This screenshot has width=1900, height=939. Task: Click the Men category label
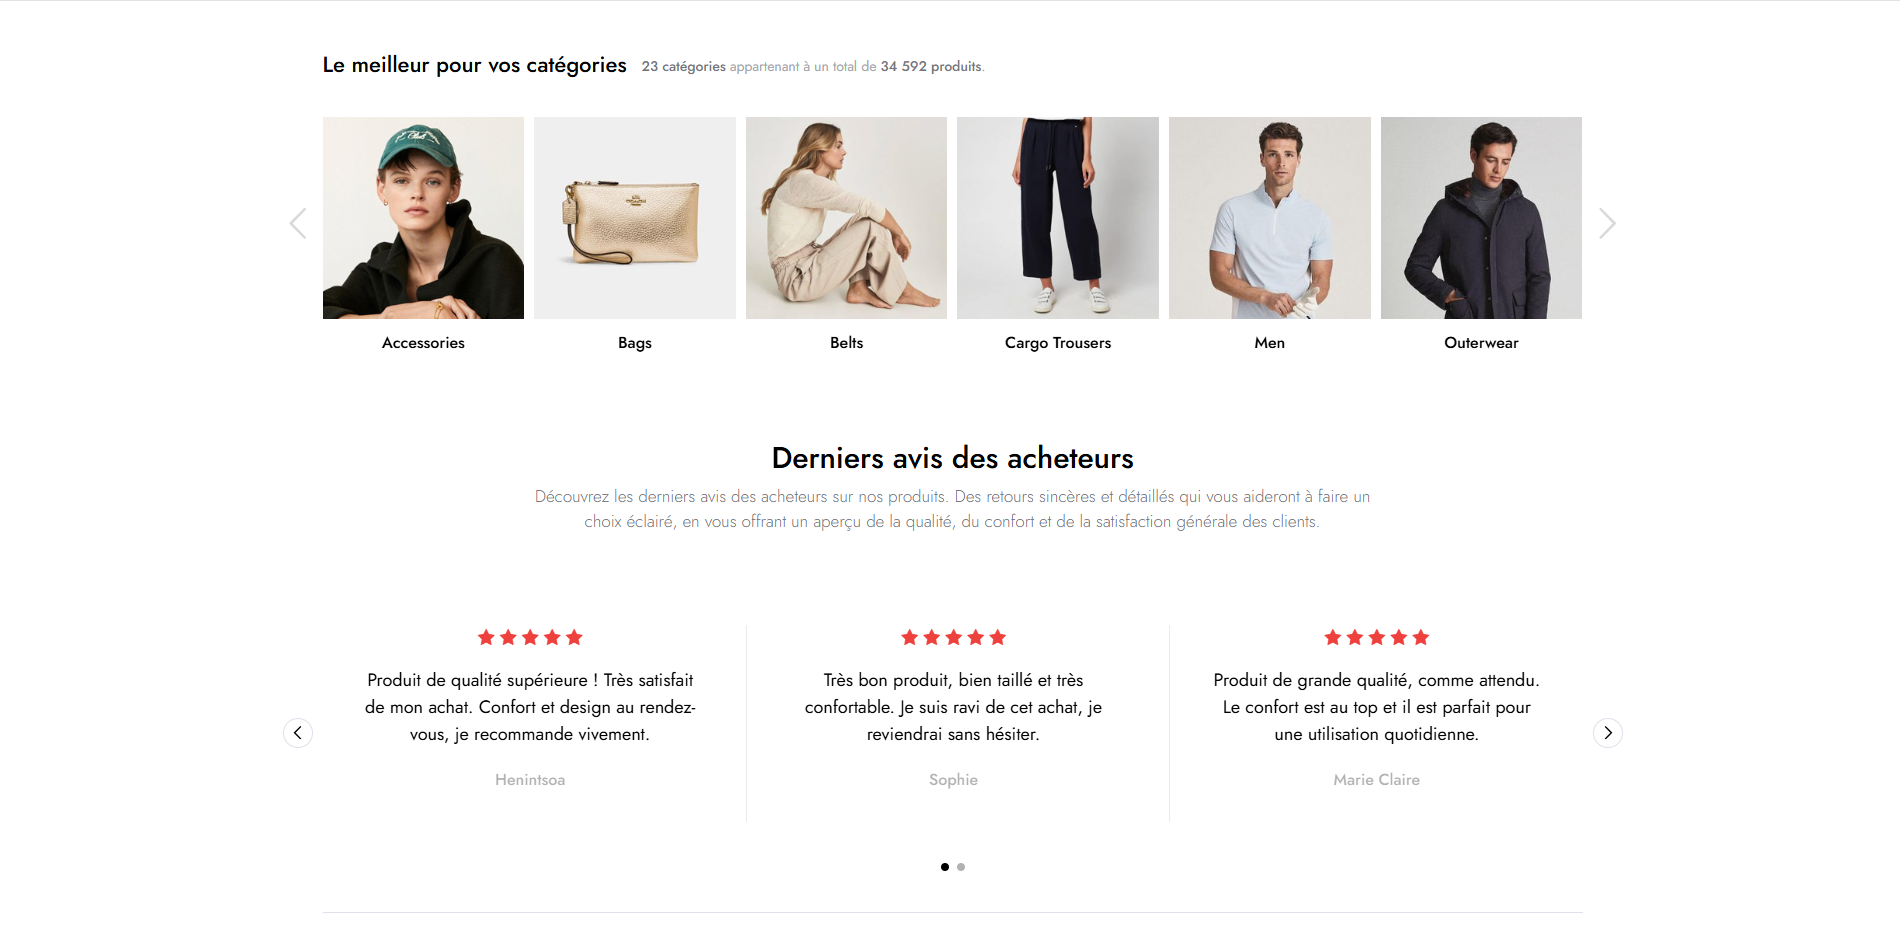pos(1270,343)
